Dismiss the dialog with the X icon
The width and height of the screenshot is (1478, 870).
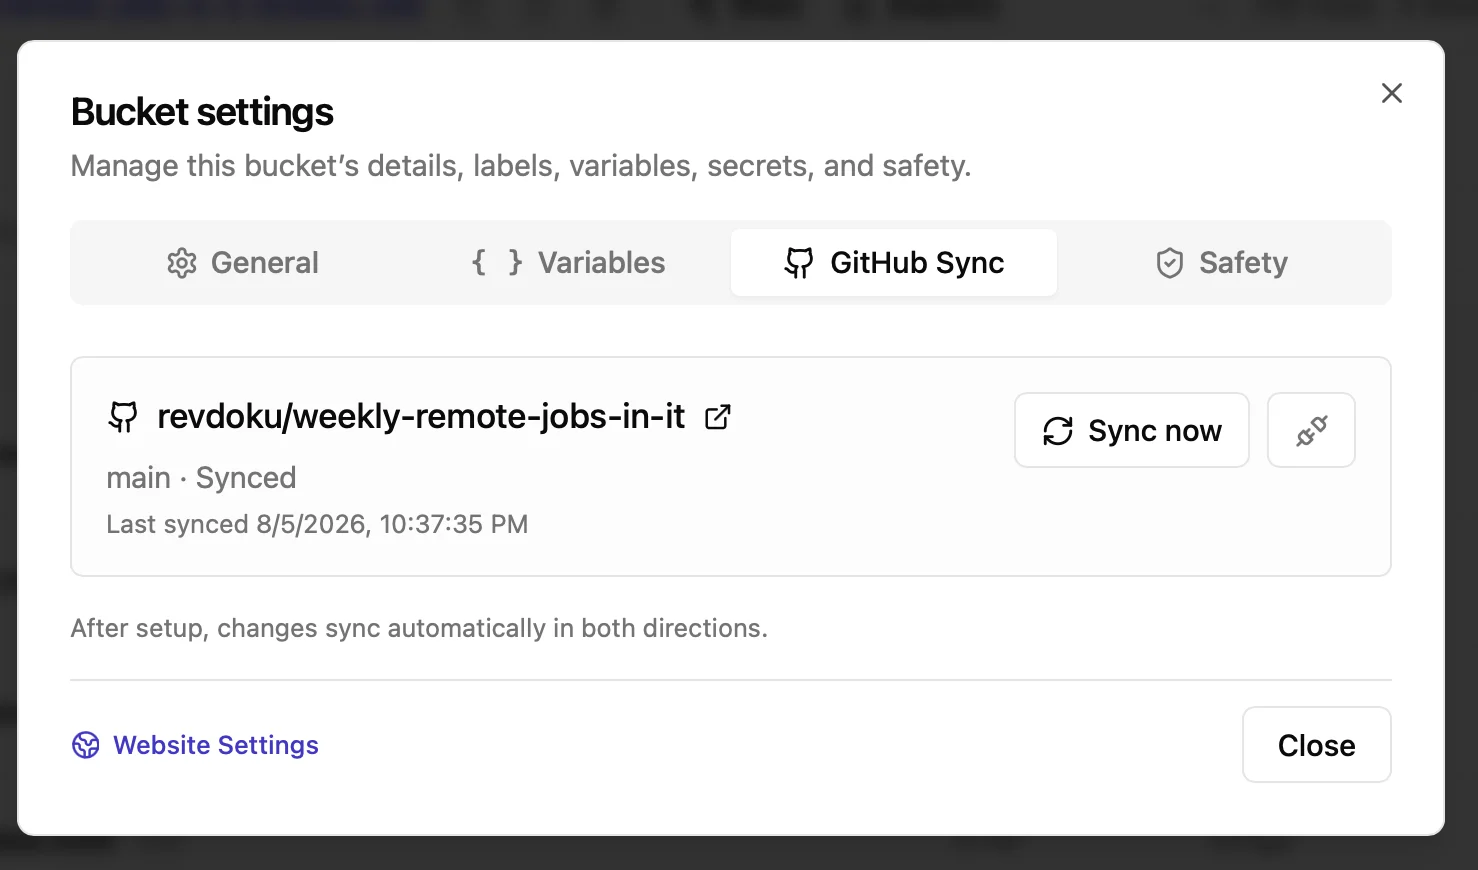tap(1391, 93)
